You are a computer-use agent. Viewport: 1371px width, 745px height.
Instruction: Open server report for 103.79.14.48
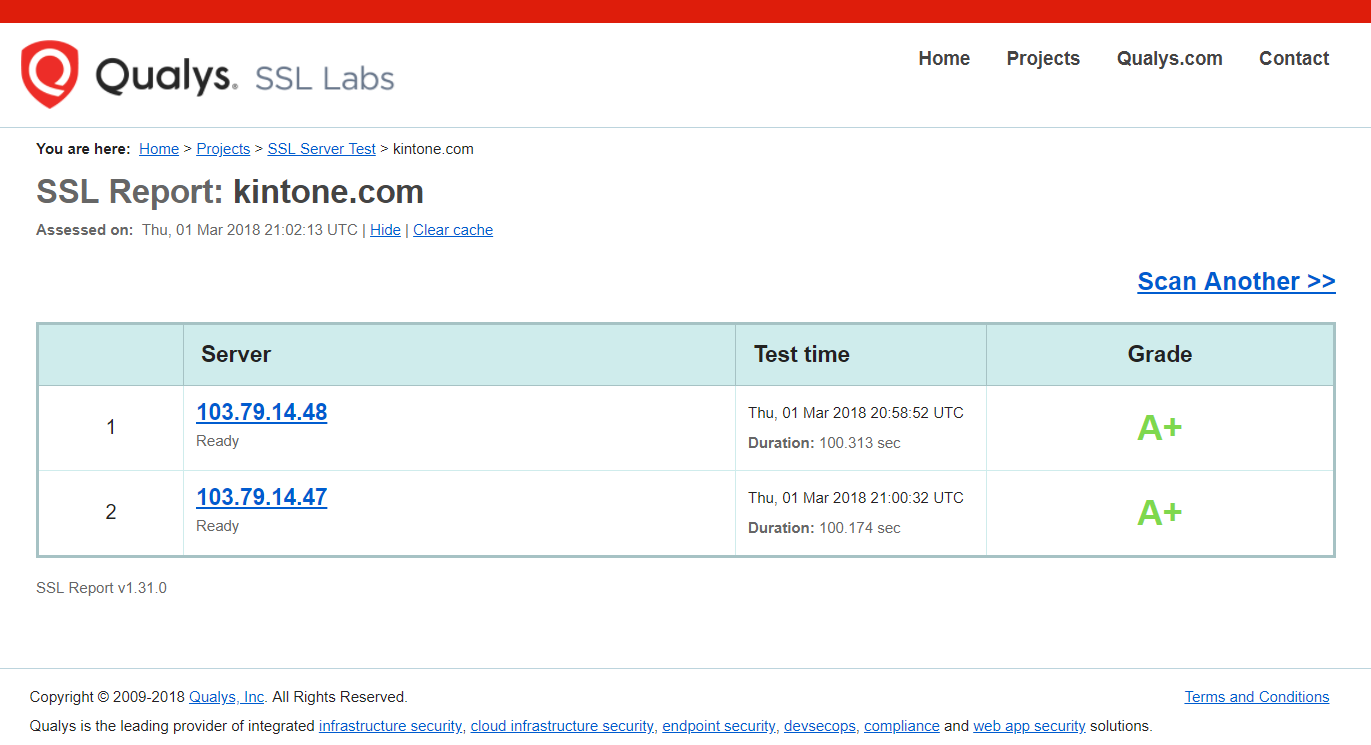click(262, 412)
